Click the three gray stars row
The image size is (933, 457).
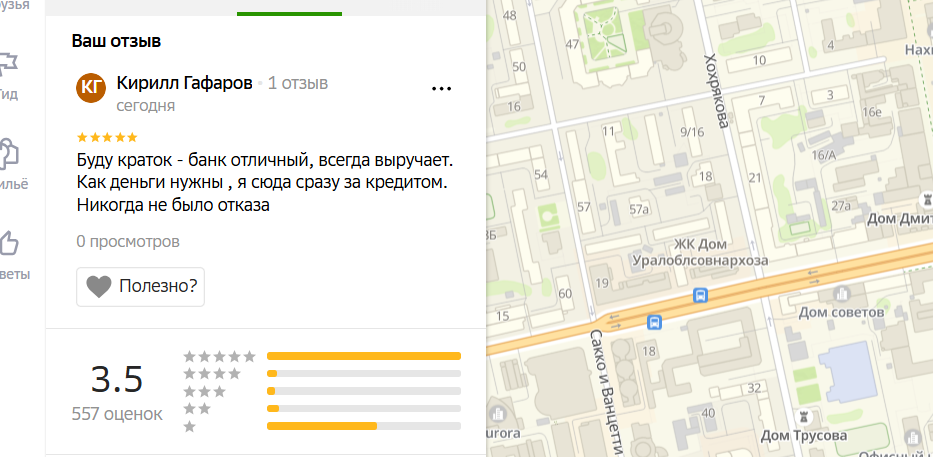(205, 392)
